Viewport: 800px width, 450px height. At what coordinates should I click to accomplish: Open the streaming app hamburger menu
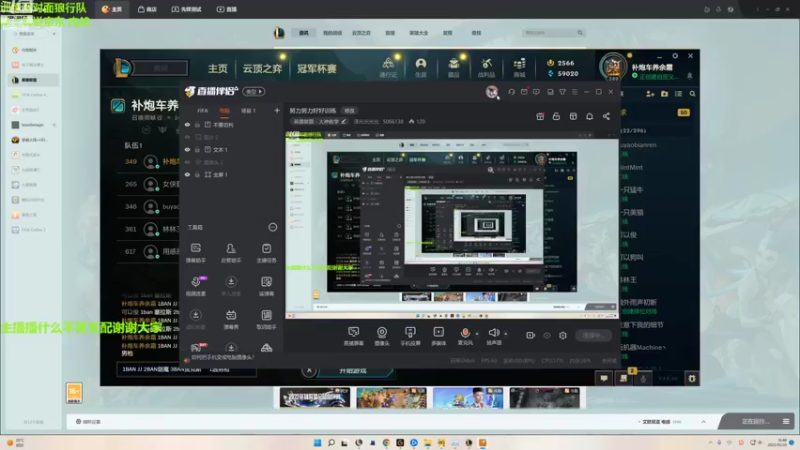[x=574, y=92]
